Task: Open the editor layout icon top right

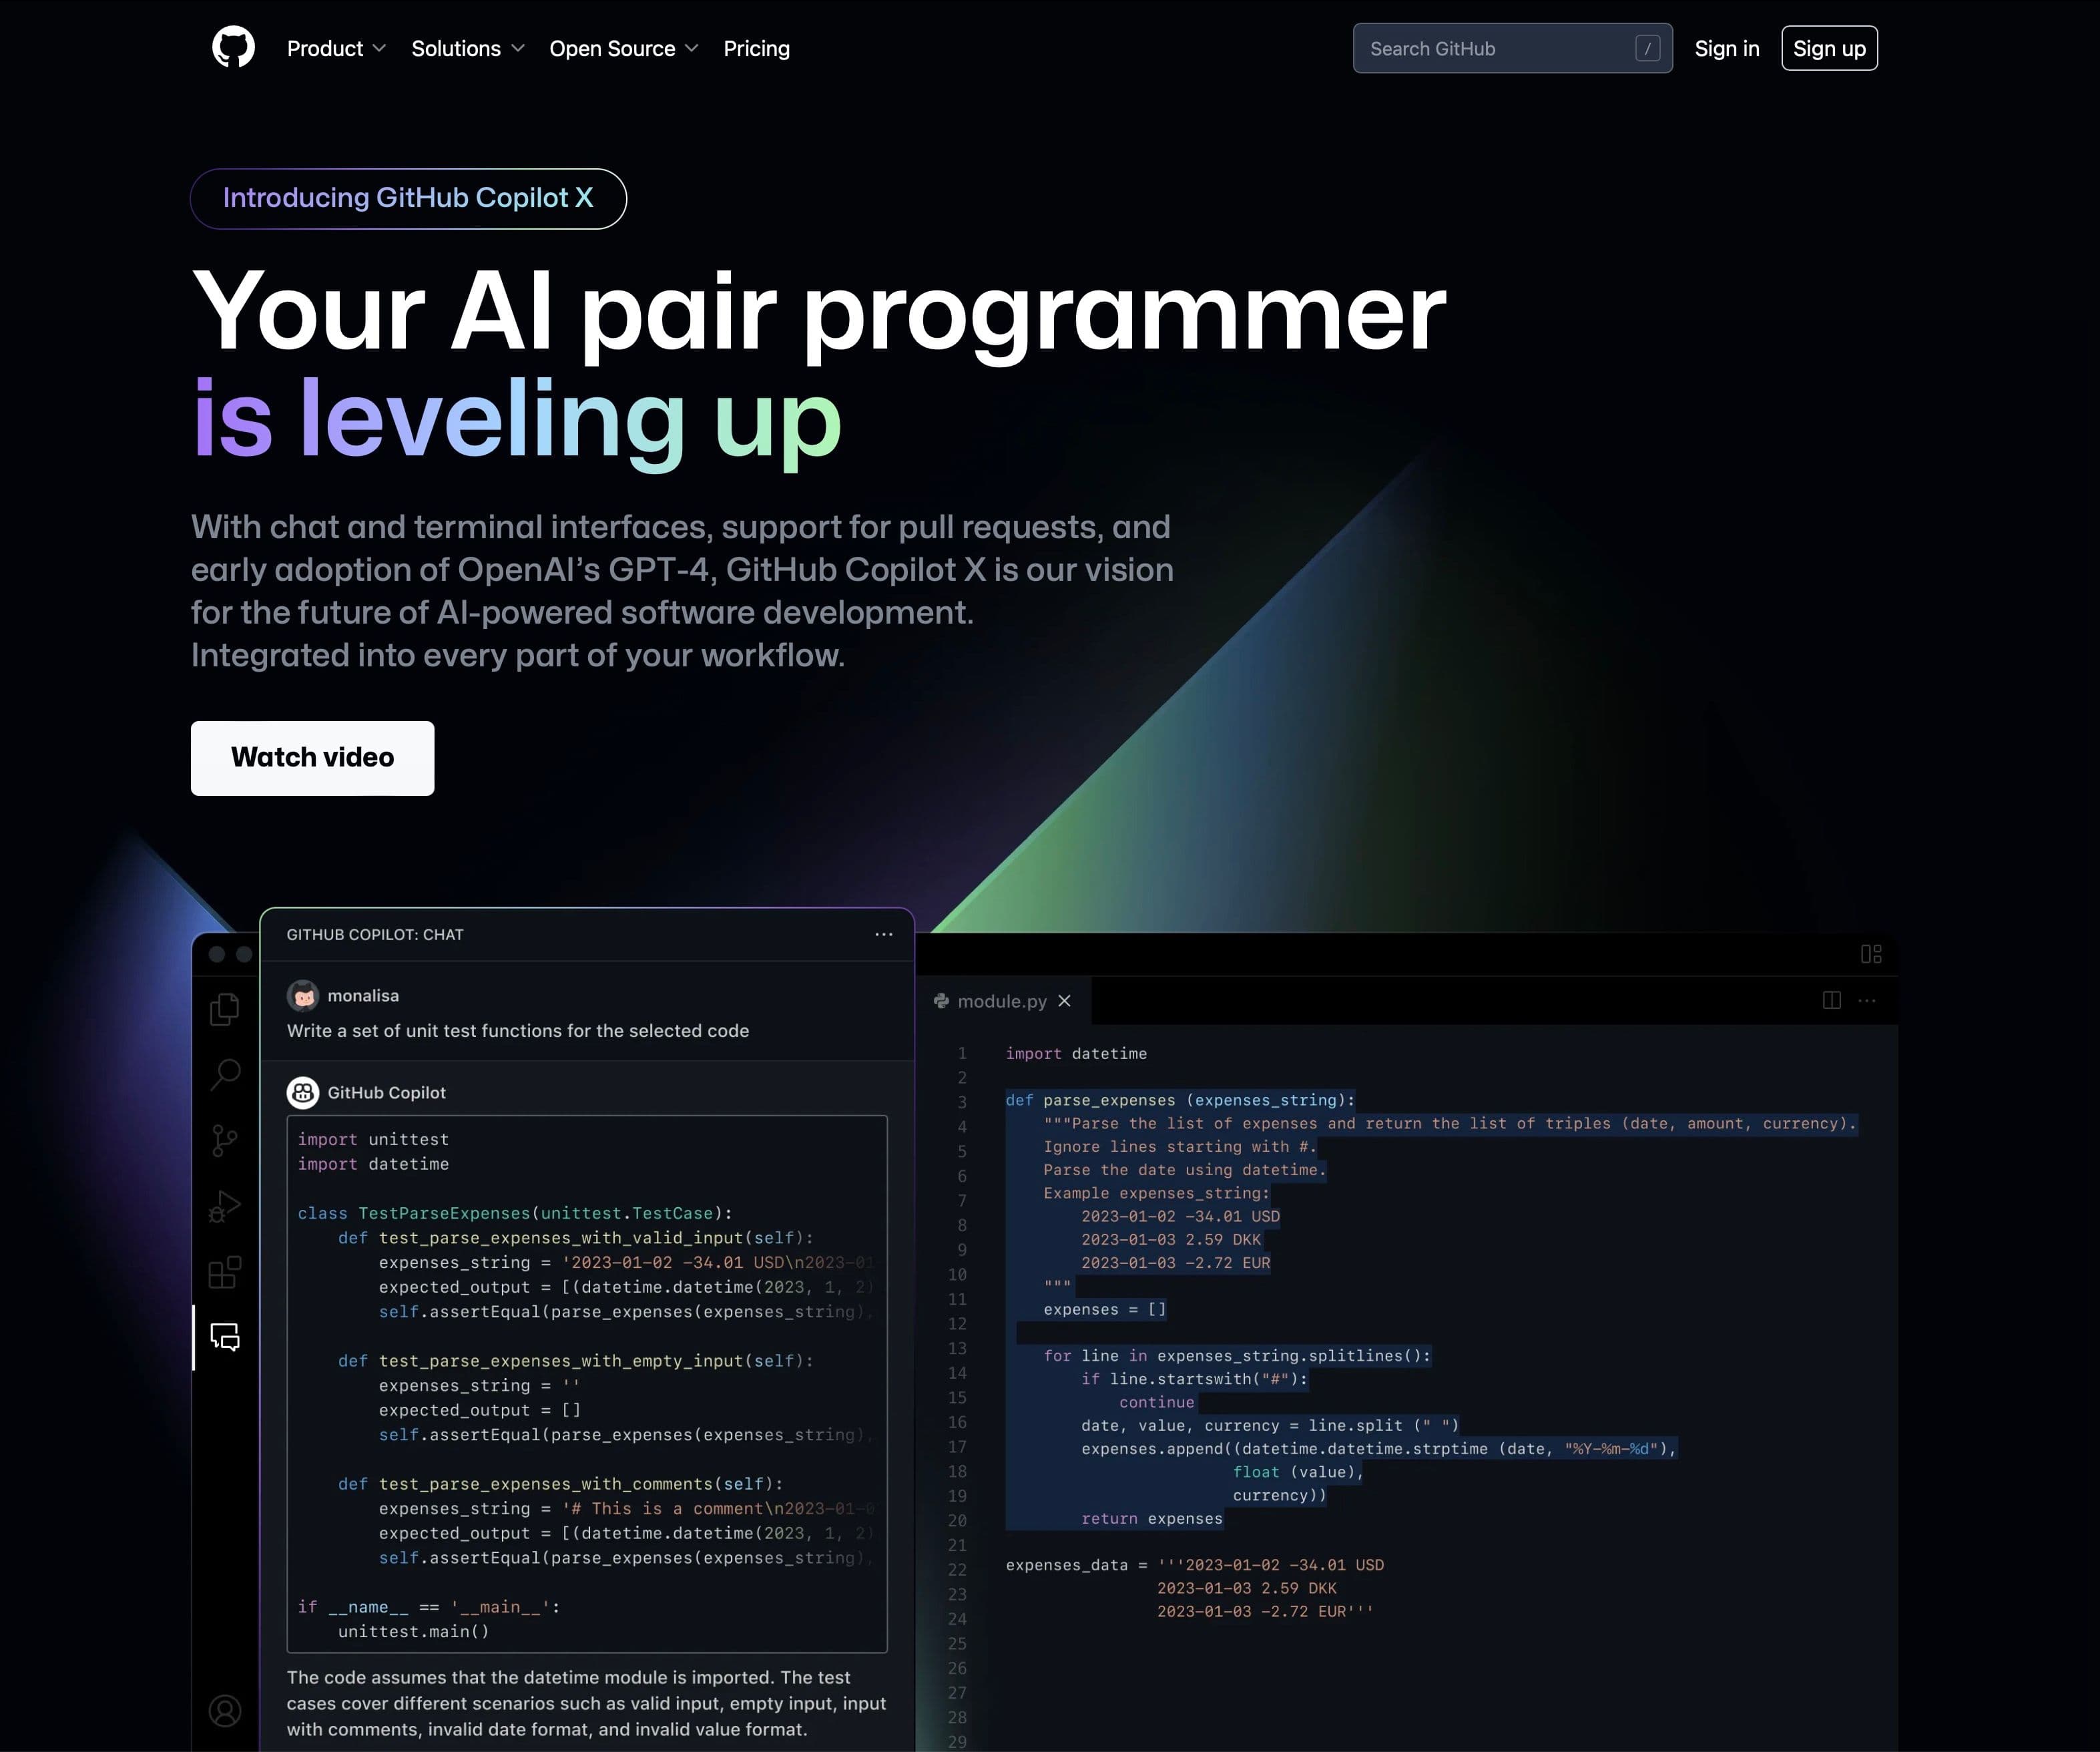Action: click(1870, 954)
